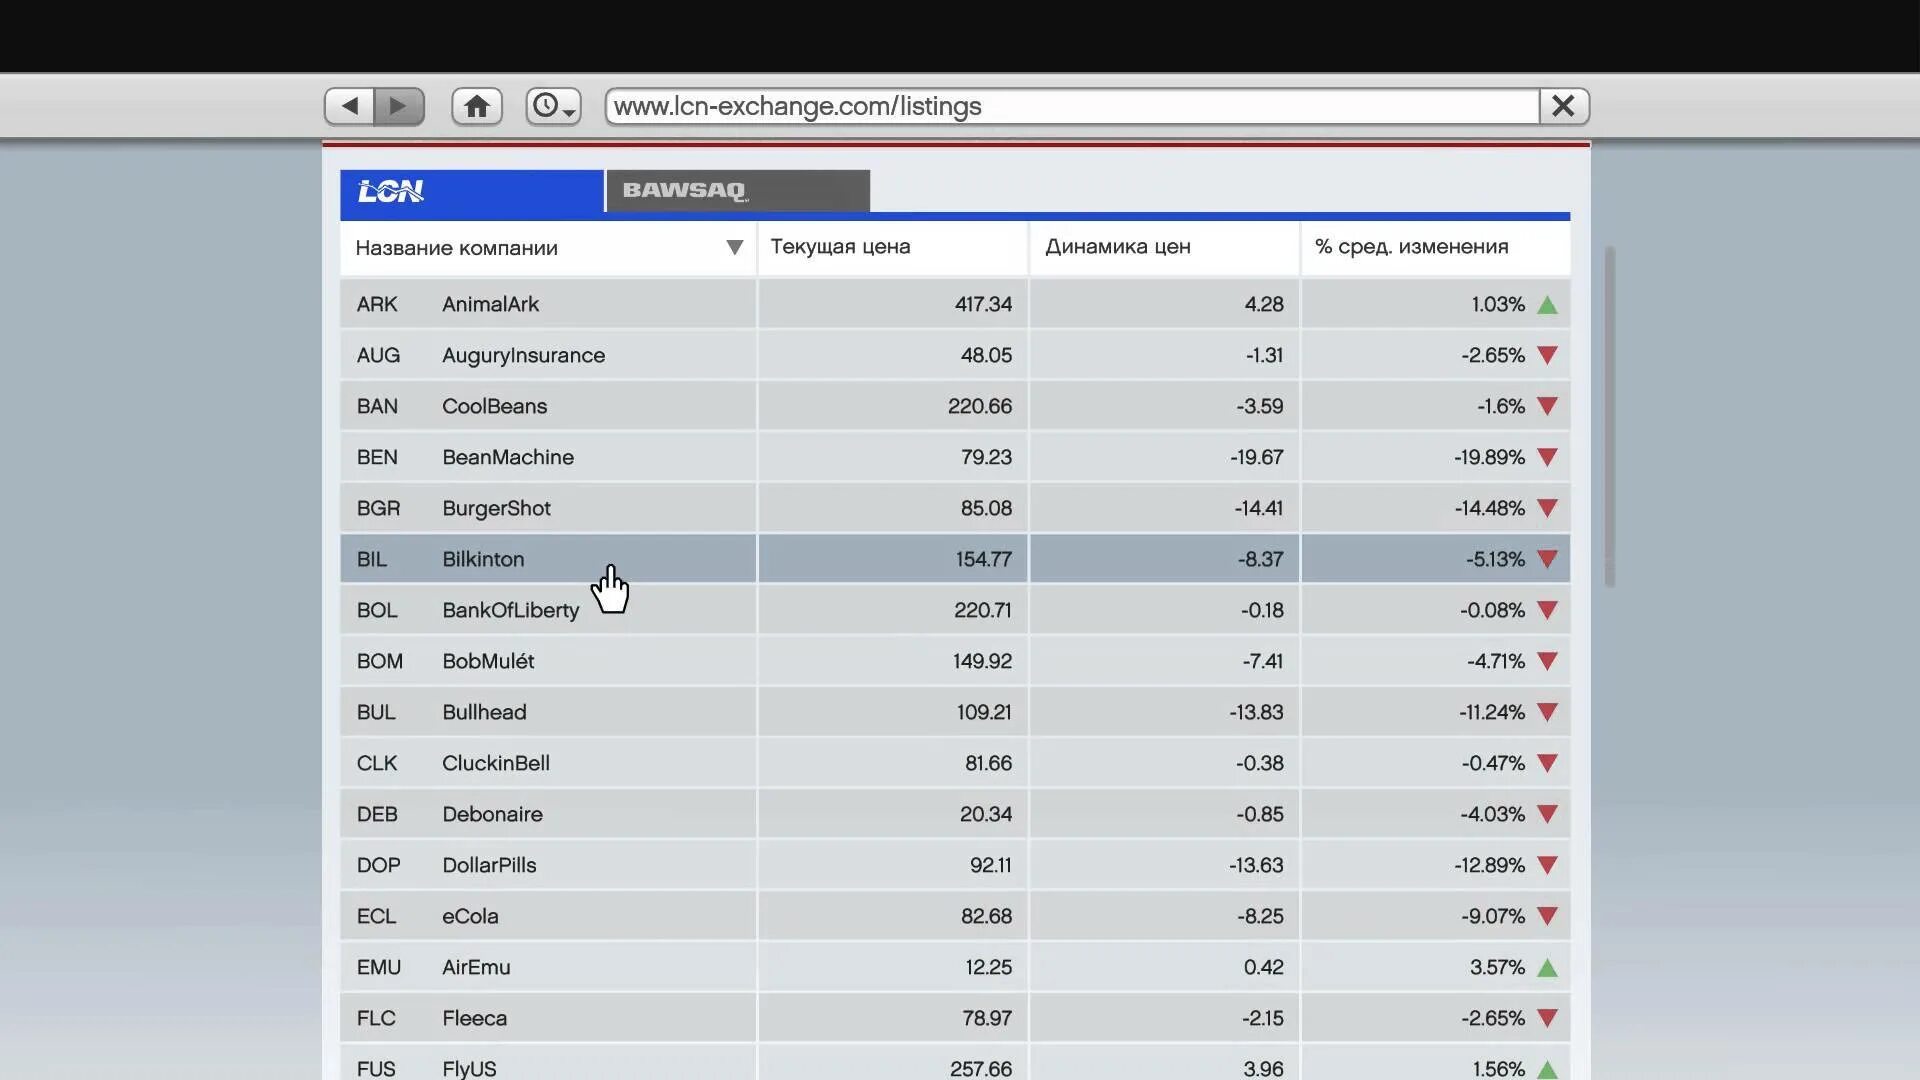Click the browser back arrow button

(x=349, y=106)
